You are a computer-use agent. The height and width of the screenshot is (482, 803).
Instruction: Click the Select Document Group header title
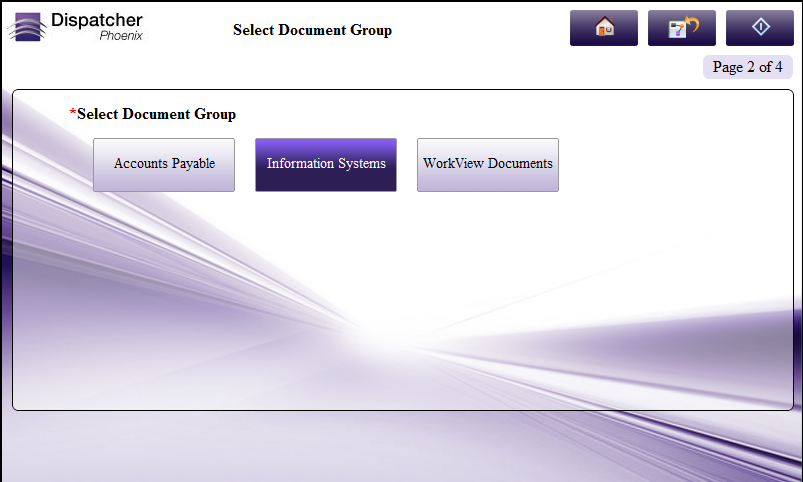pos(312,30)
